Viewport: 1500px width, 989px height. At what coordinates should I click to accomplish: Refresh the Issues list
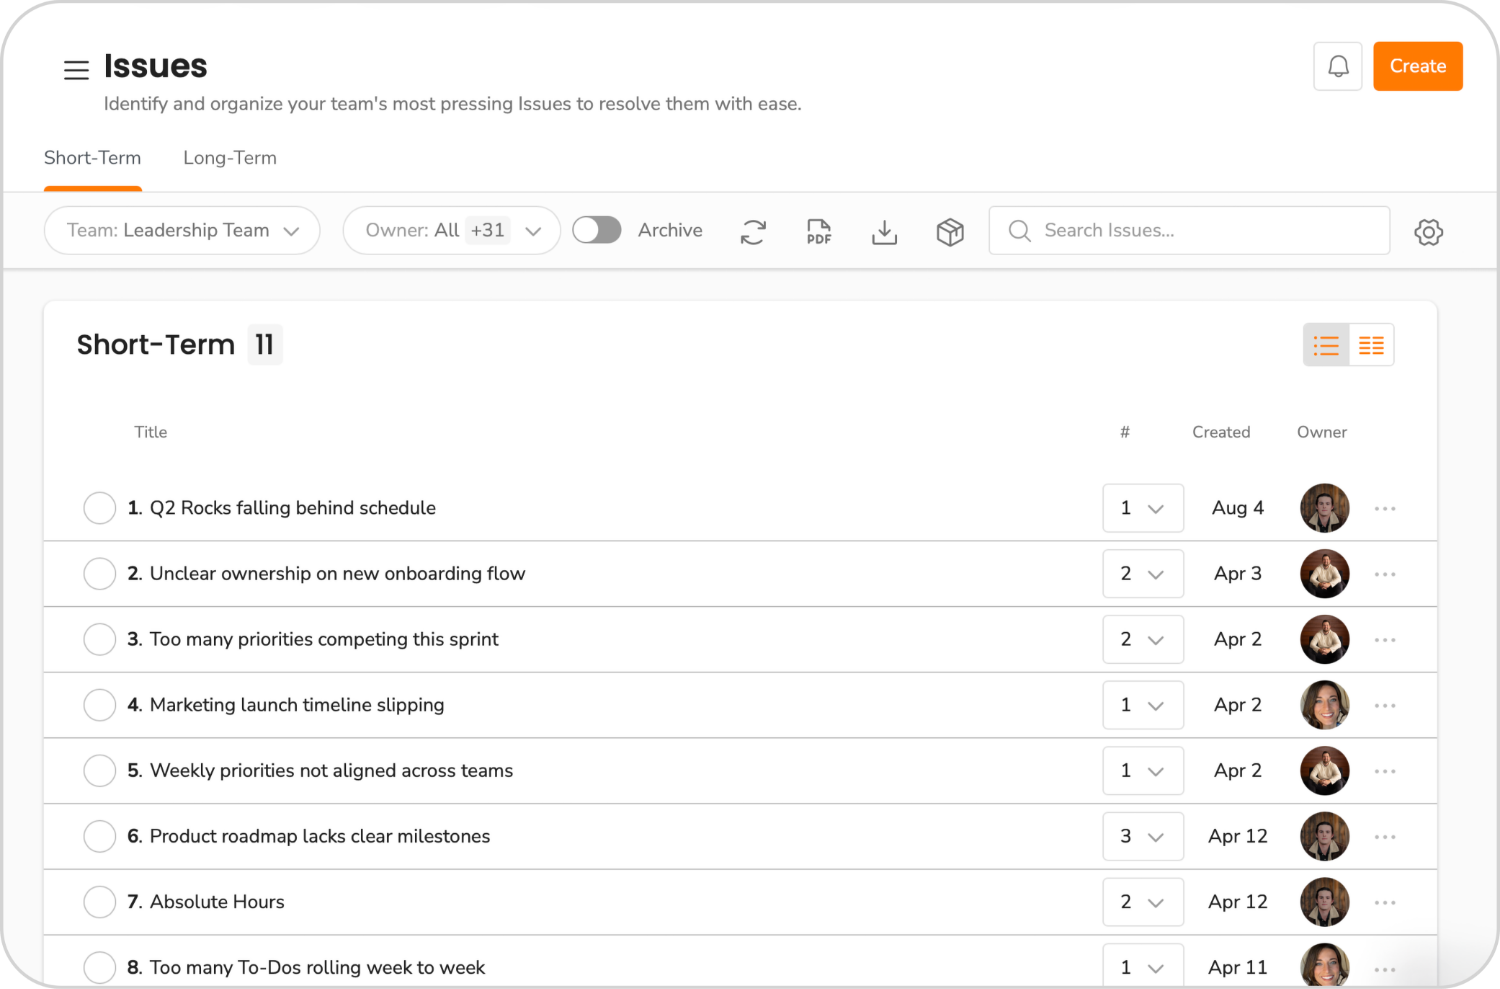(753, 231)
